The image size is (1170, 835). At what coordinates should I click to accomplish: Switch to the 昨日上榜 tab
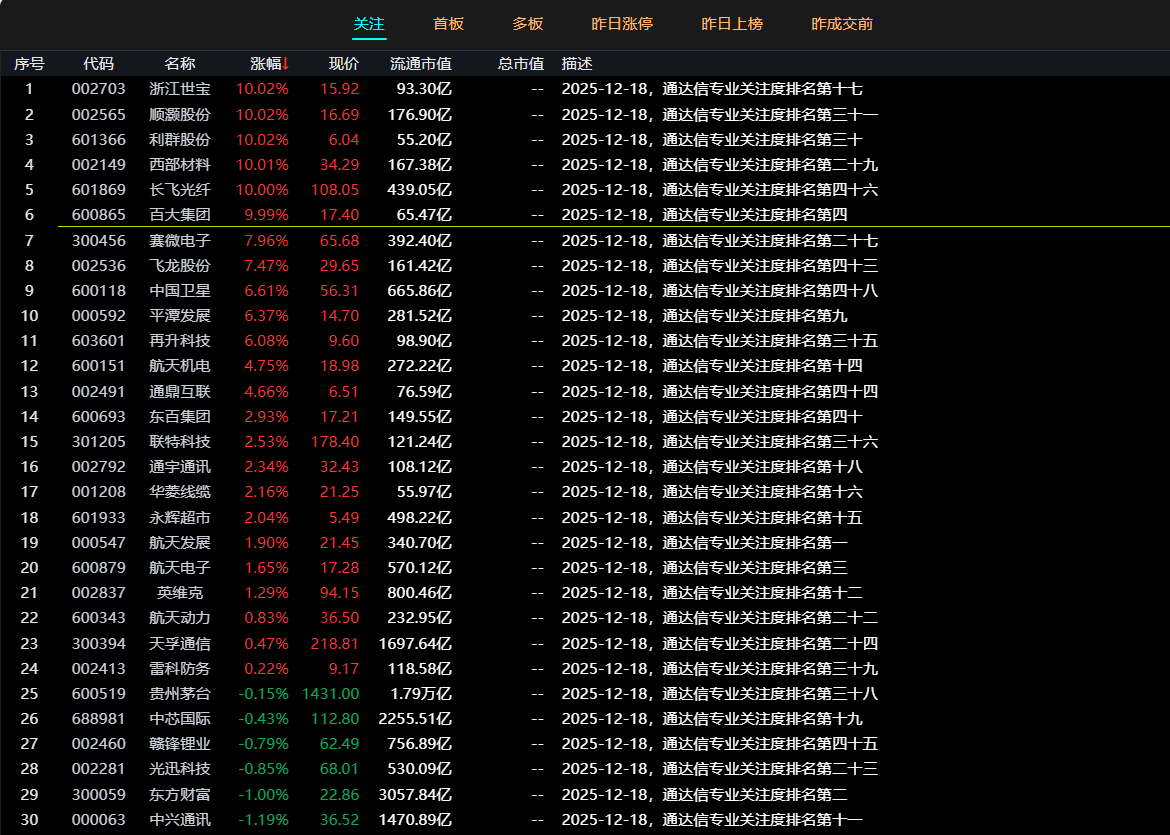click(x=732, y=24)
